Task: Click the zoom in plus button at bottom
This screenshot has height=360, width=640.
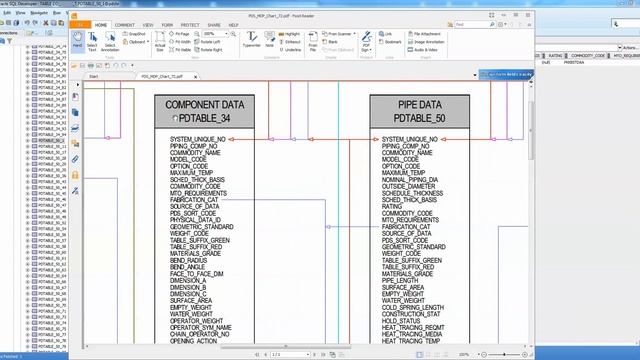Action: click(525, 355)
